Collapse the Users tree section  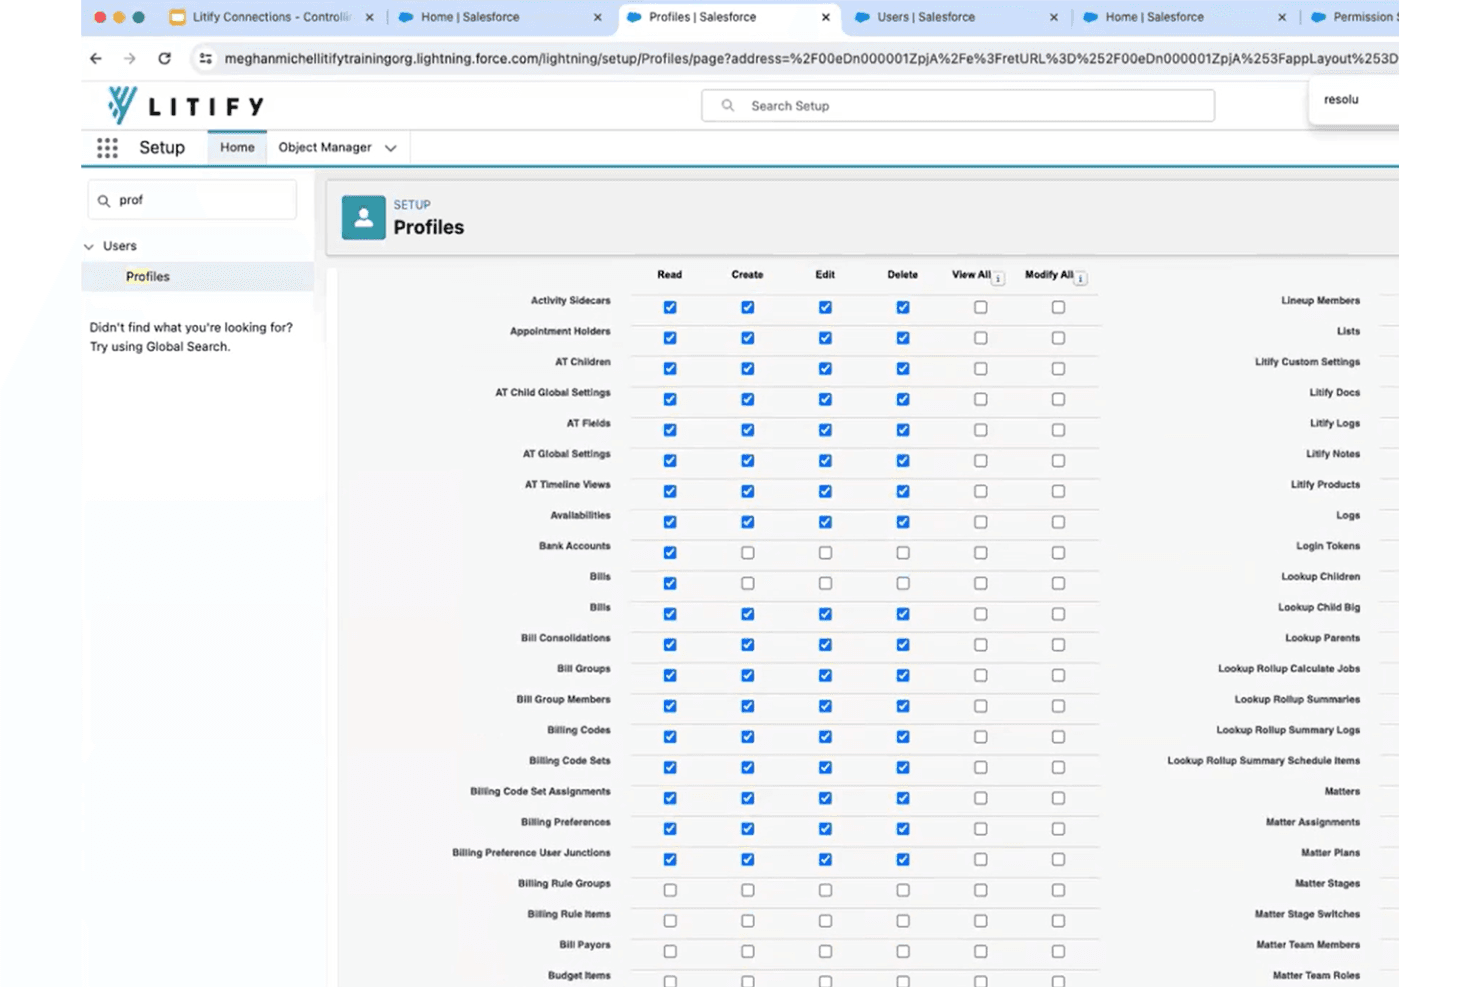[x=89, y=246]
